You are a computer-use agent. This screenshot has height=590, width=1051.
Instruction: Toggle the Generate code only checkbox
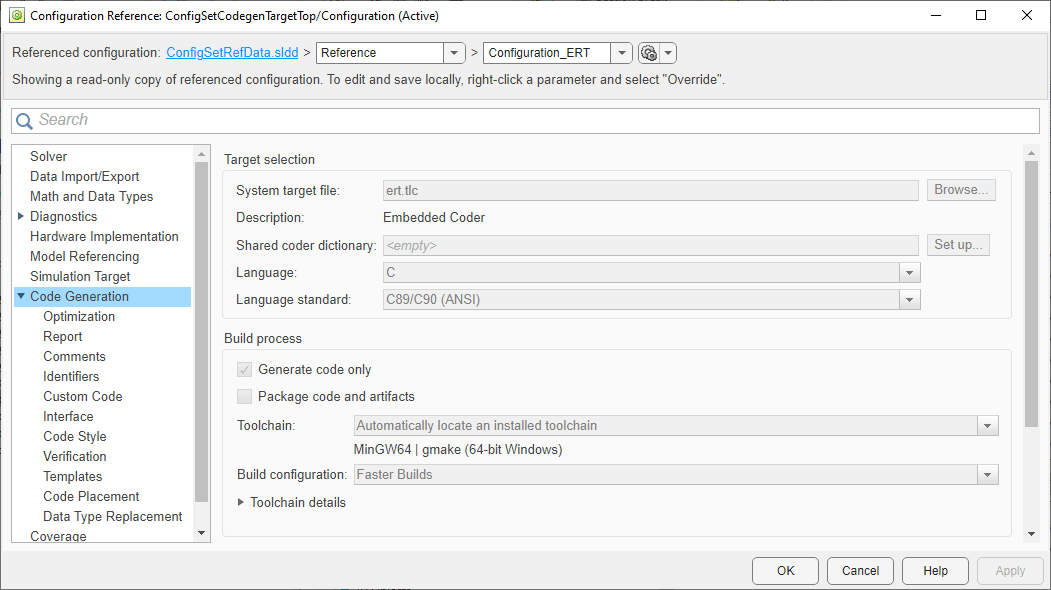244,370
